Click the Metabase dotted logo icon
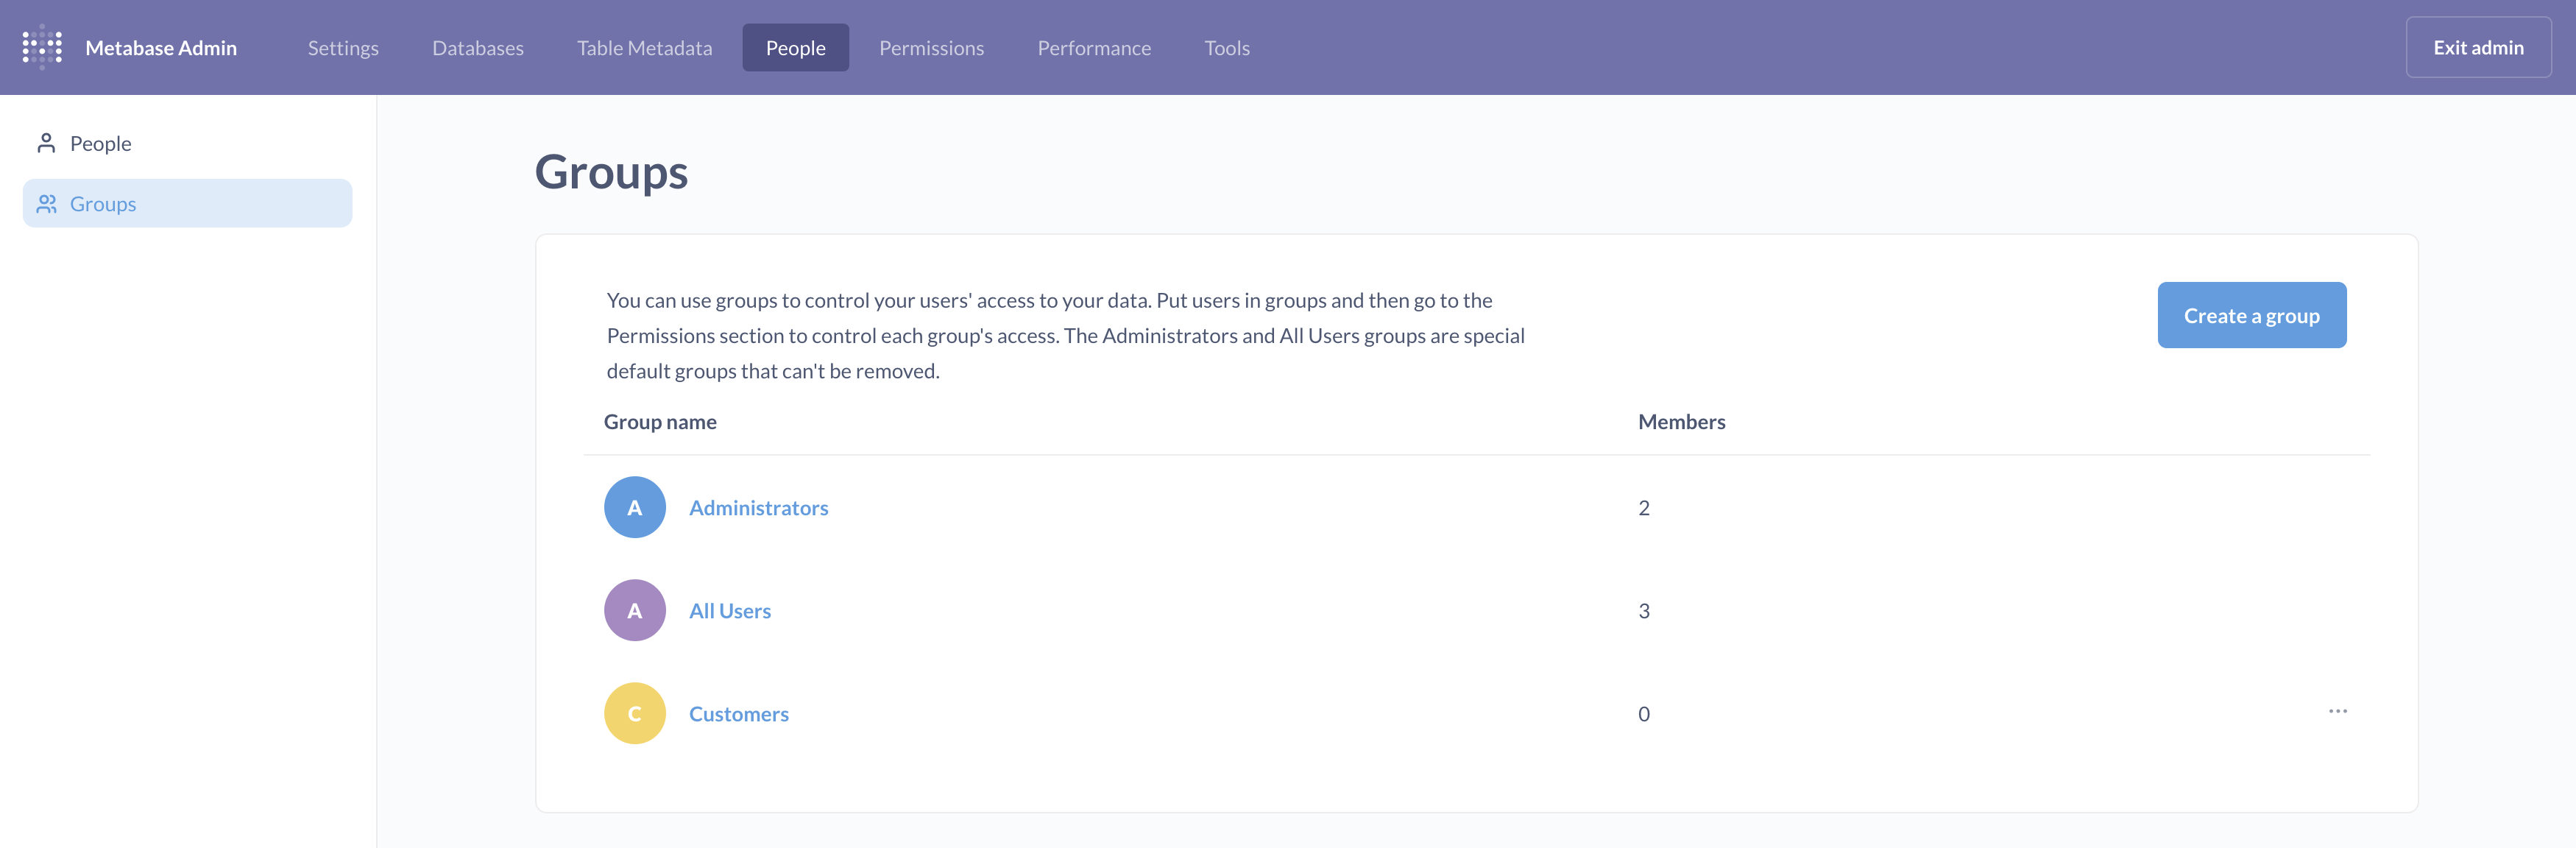This screenshot has width=2576, height=848. point(41,47)
